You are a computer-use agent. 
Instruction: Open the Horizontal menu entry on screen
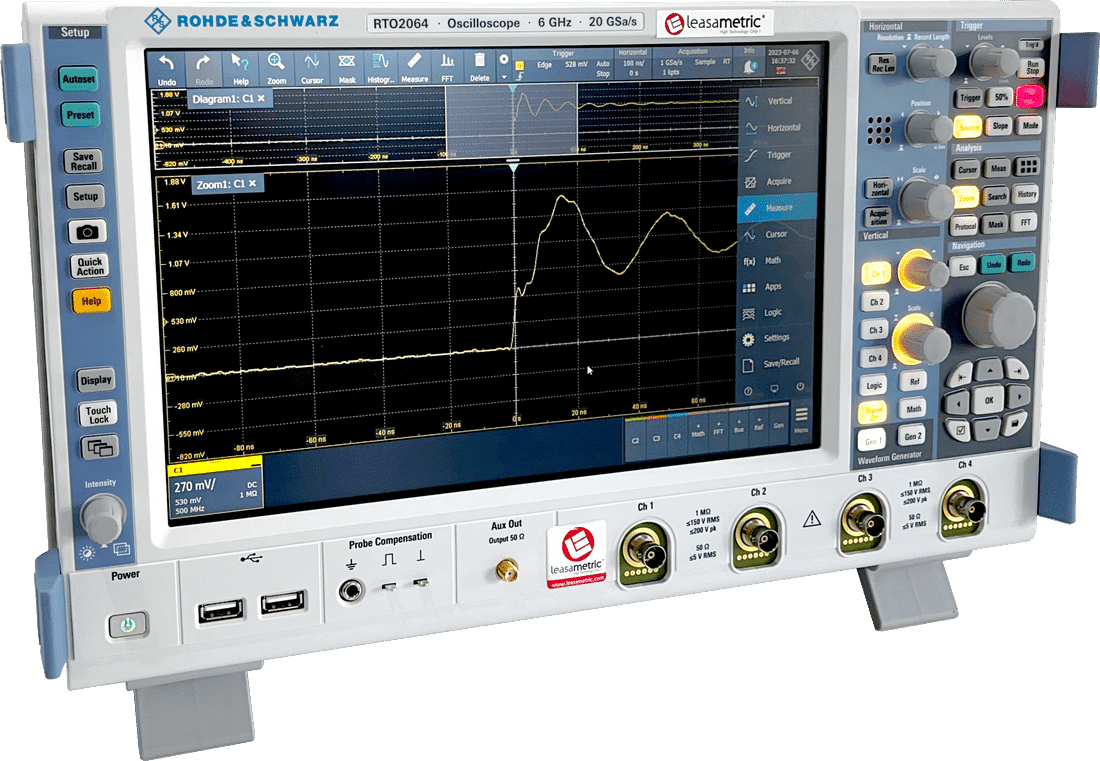coord(777,128)
